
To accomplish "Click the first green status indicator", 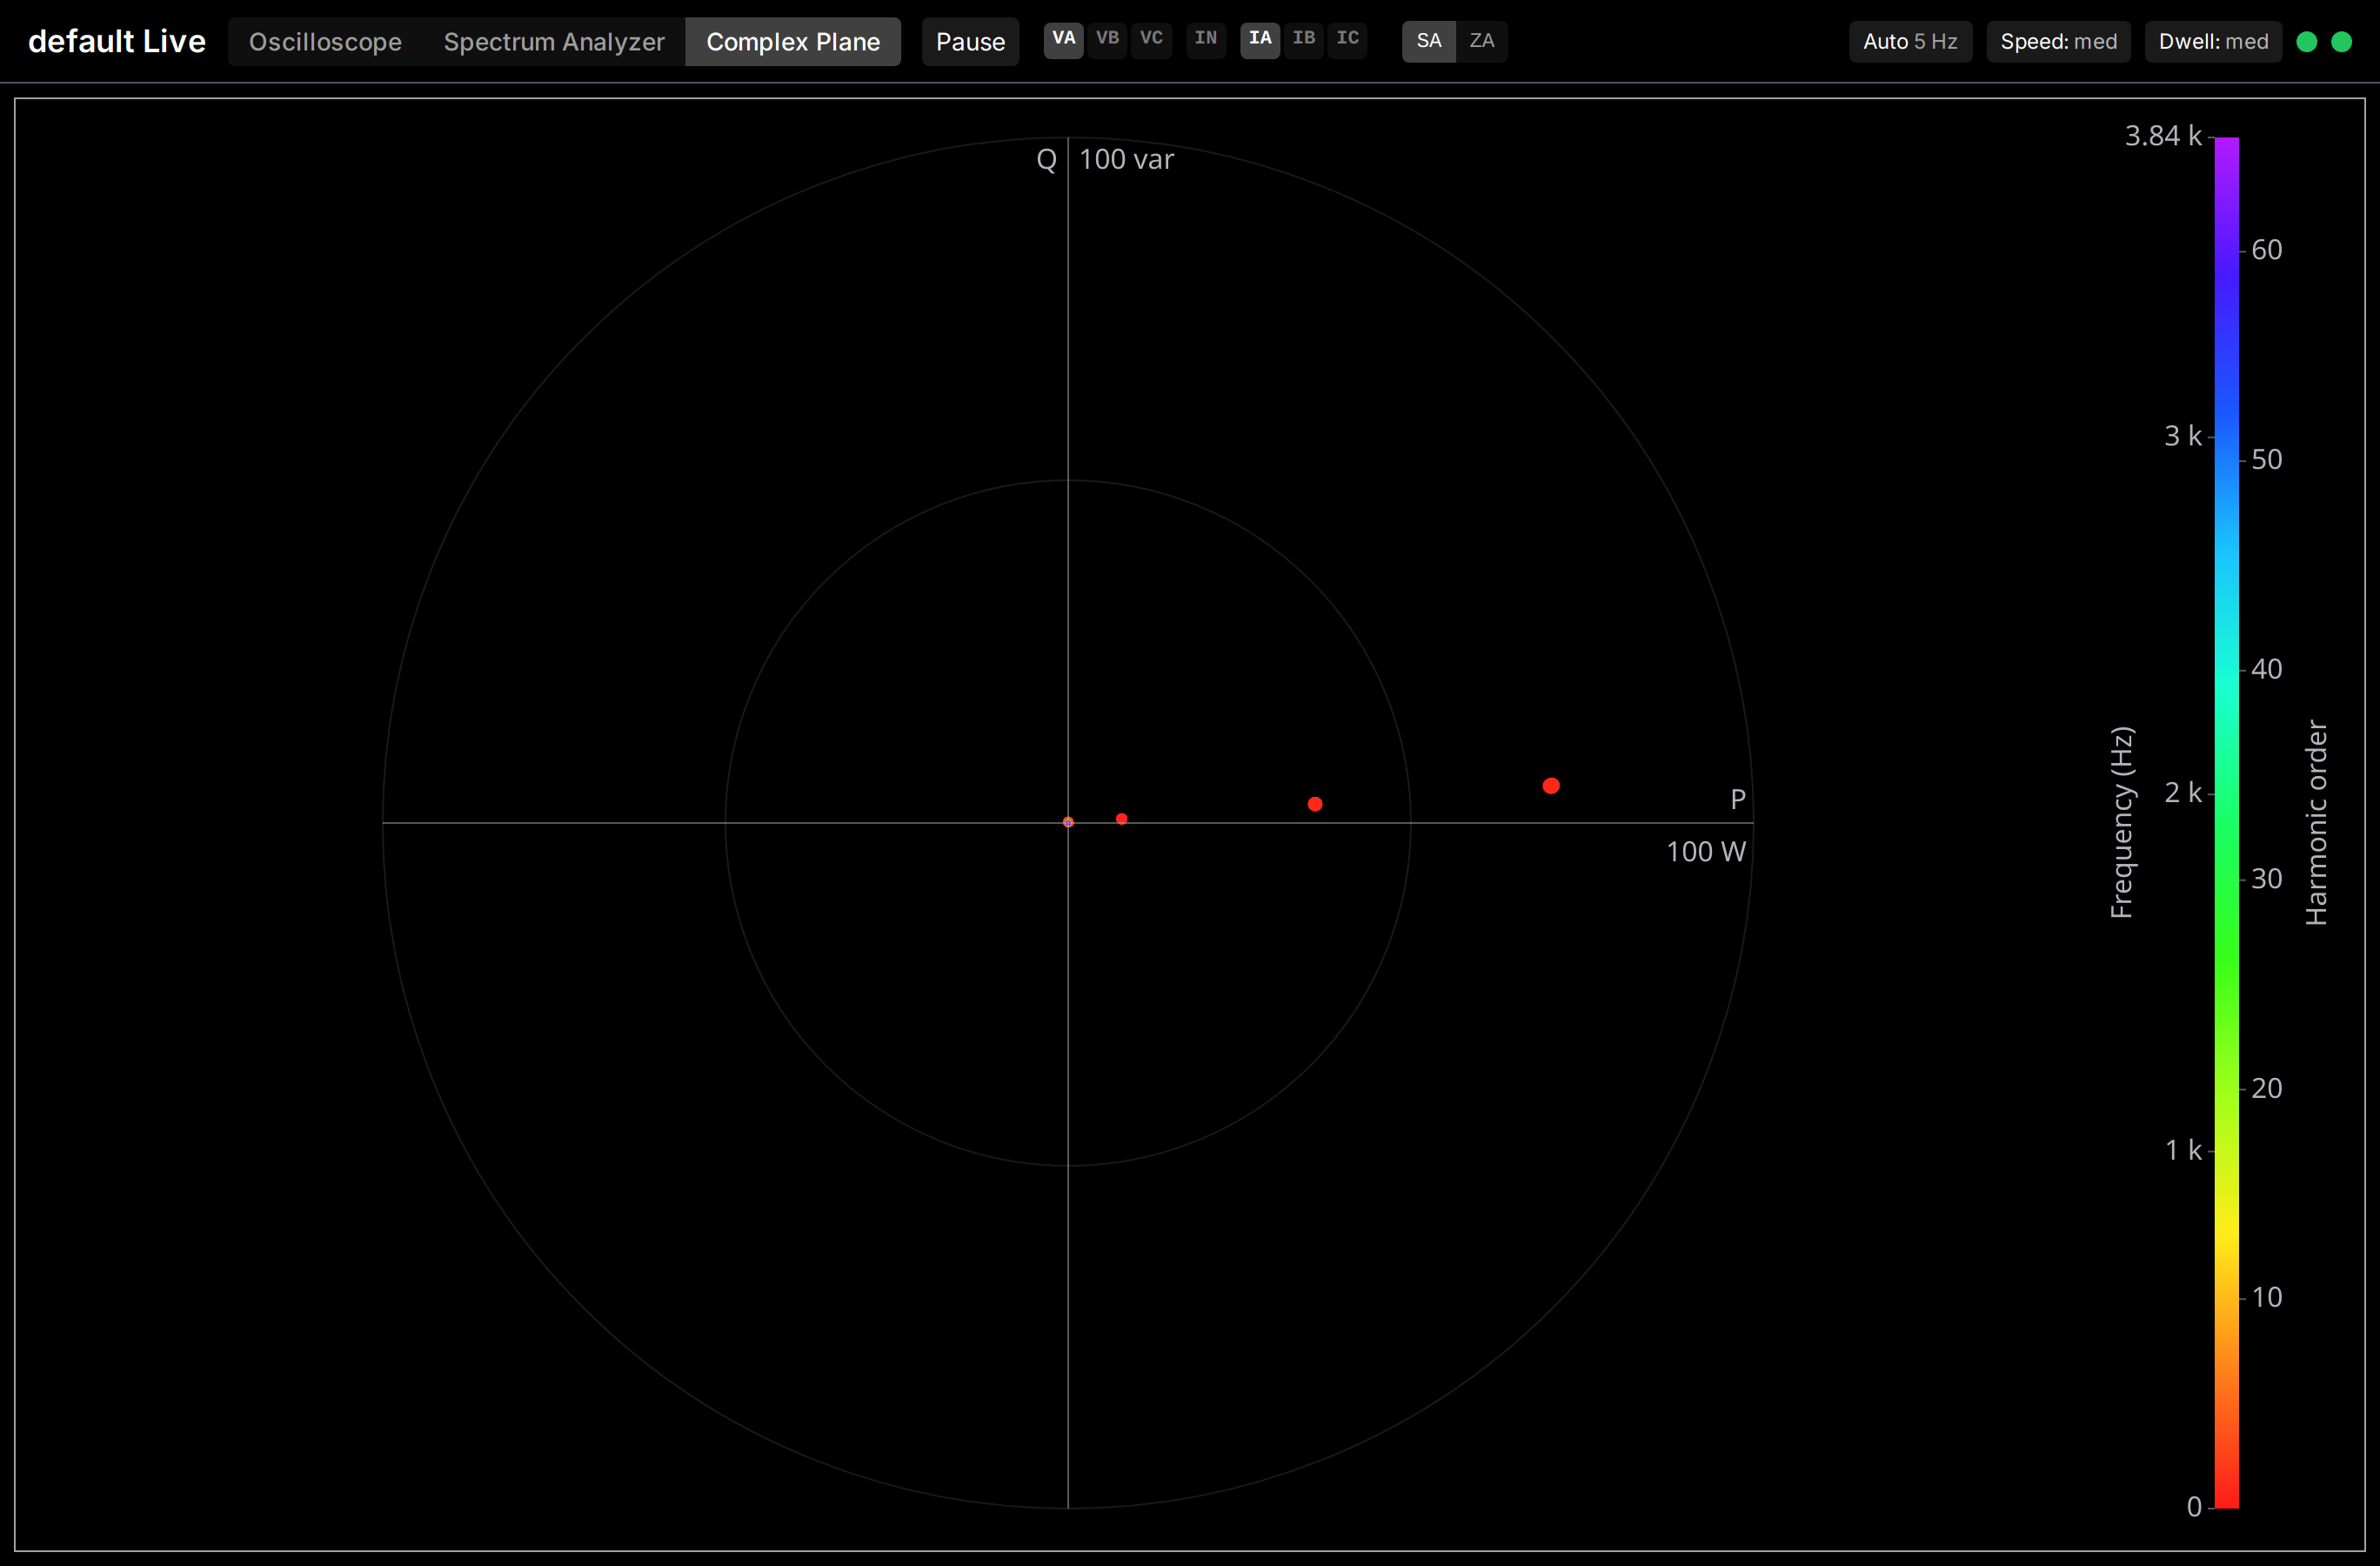I will (x=2307, y=42).
